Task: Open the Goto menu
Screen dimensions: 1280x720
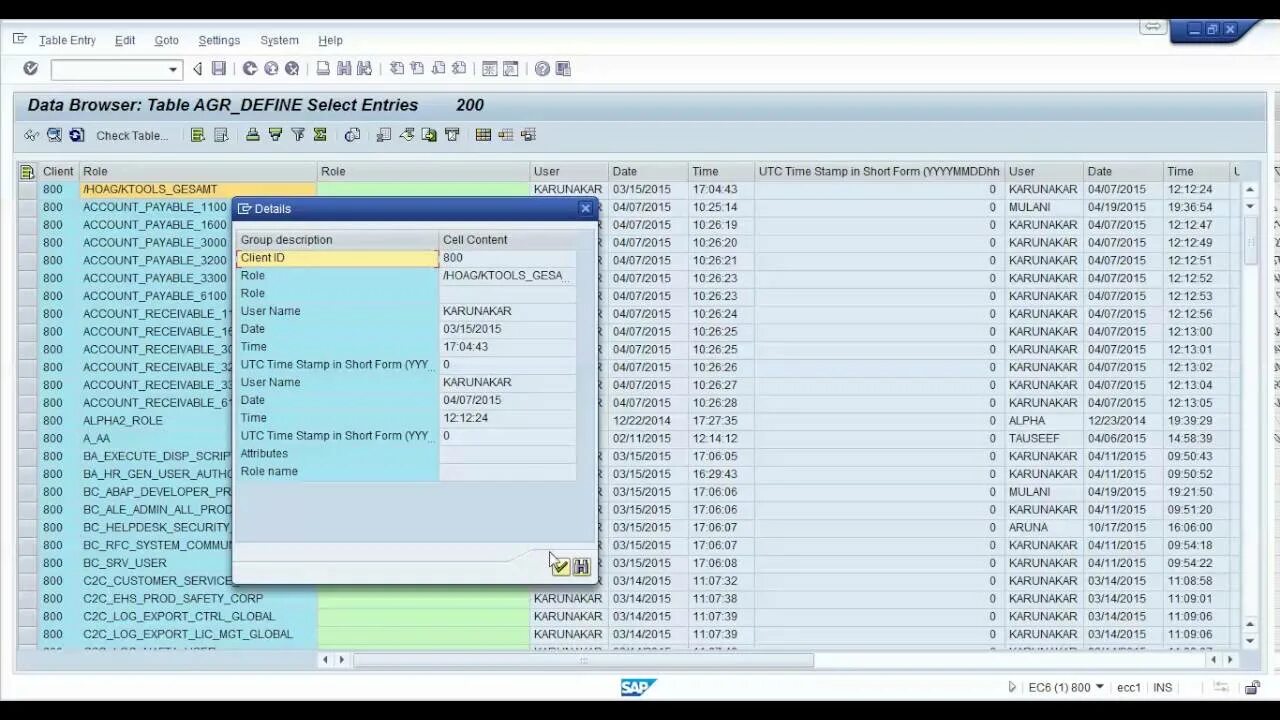Action: pos(166,40)
